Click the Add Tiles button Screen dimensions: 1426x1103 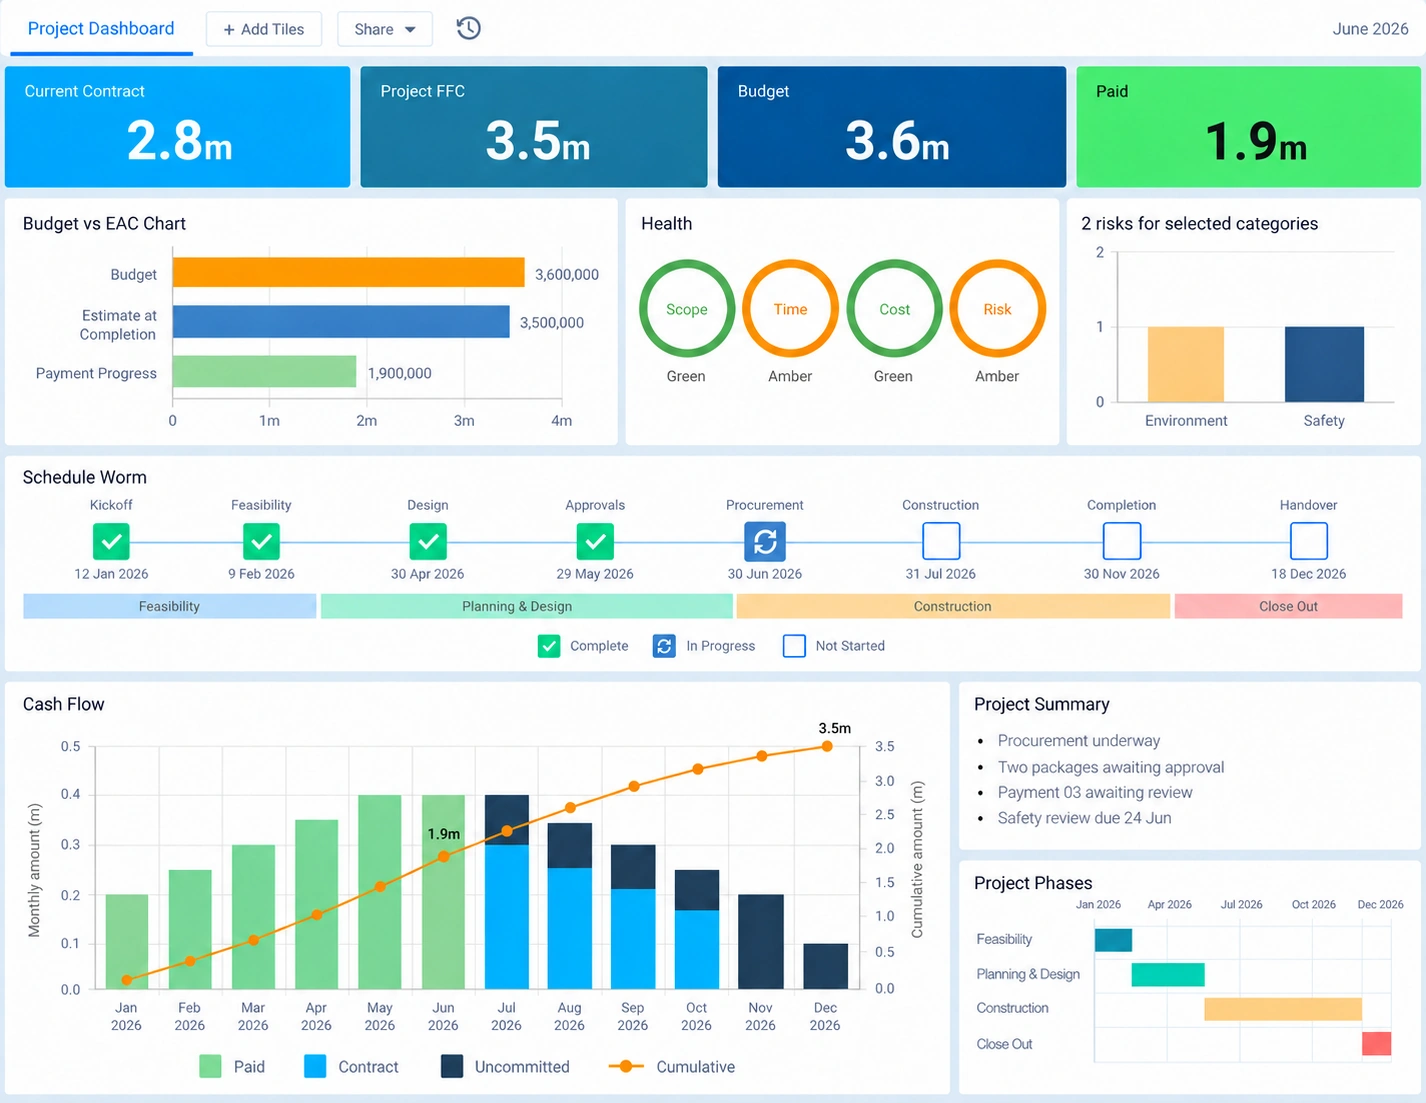(x=264, y=29)
